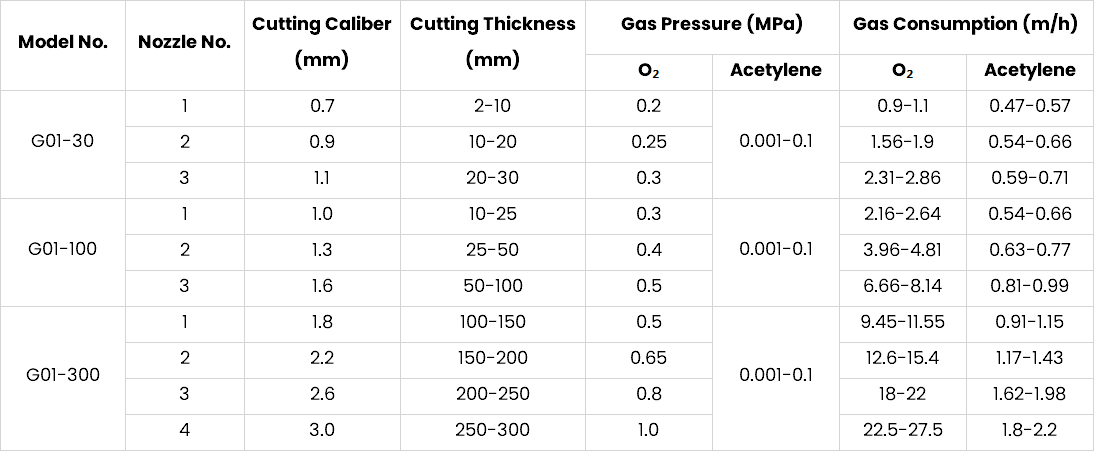Click the G01-100 model cell
This screenshot has width=1094, height=451.
(63, 249)
